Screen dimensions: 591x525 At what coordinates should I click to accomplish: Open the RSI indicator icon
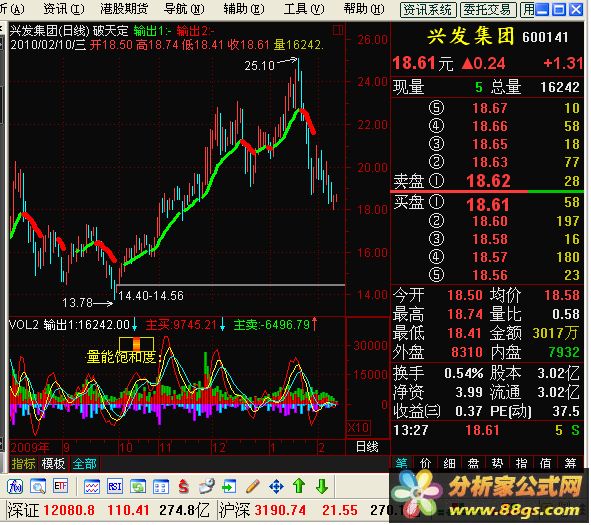tap(115, 487)
